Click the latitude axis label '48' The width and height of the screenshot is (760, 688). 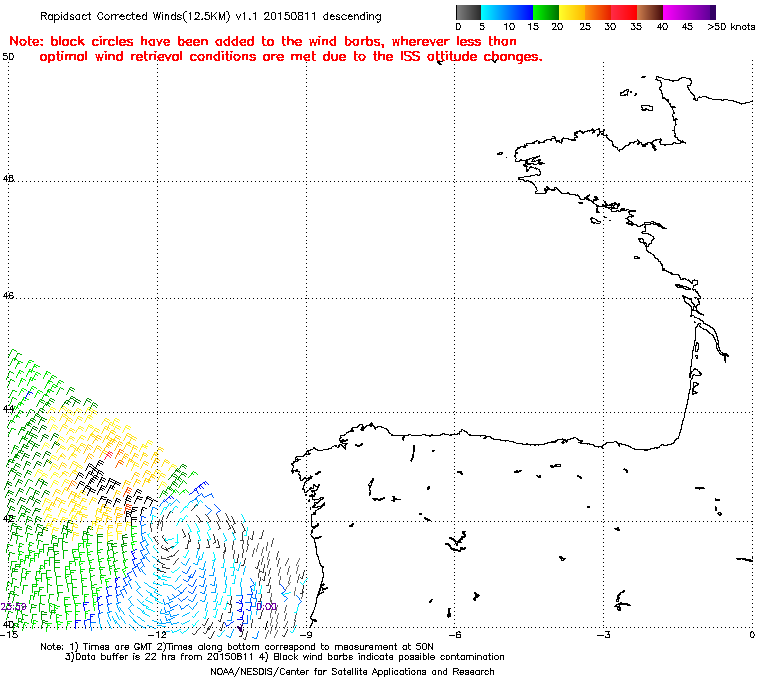[8, 179]
